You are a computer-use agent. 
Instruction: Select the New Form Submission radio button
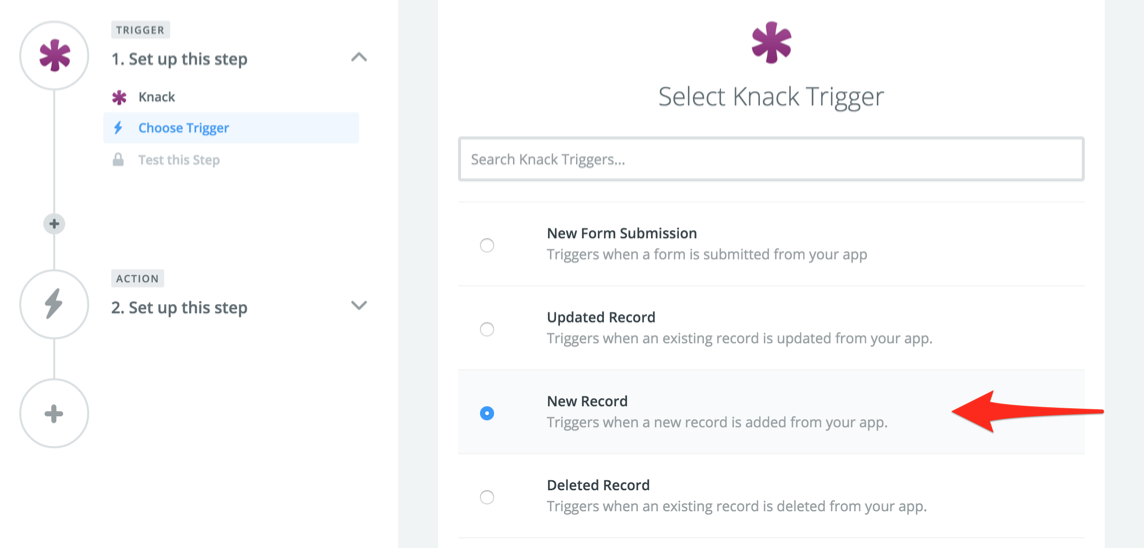[x=487, y=245]
